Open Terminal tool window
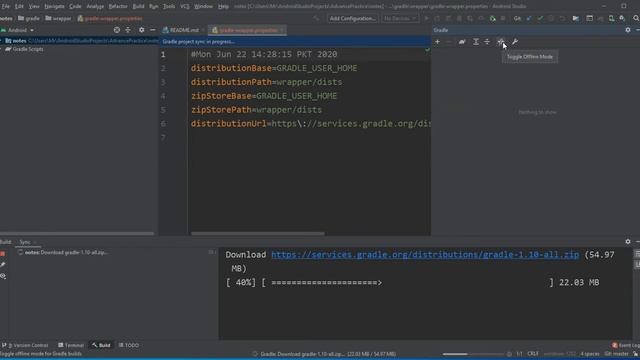 71,345
